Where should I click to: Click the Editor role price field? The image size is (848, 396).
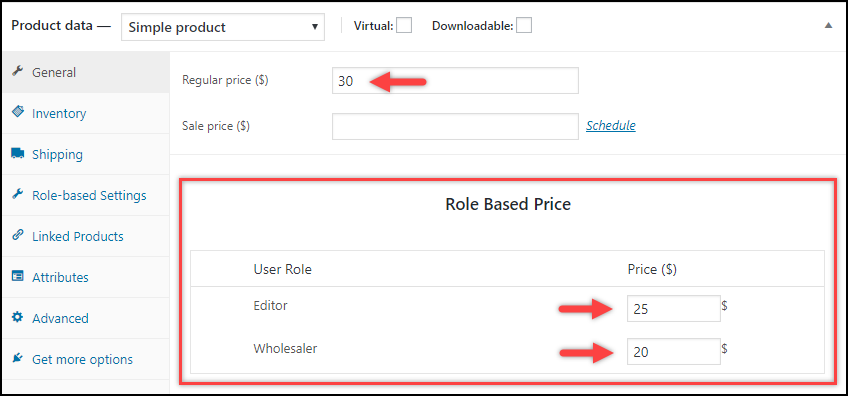tap(674, 308)
